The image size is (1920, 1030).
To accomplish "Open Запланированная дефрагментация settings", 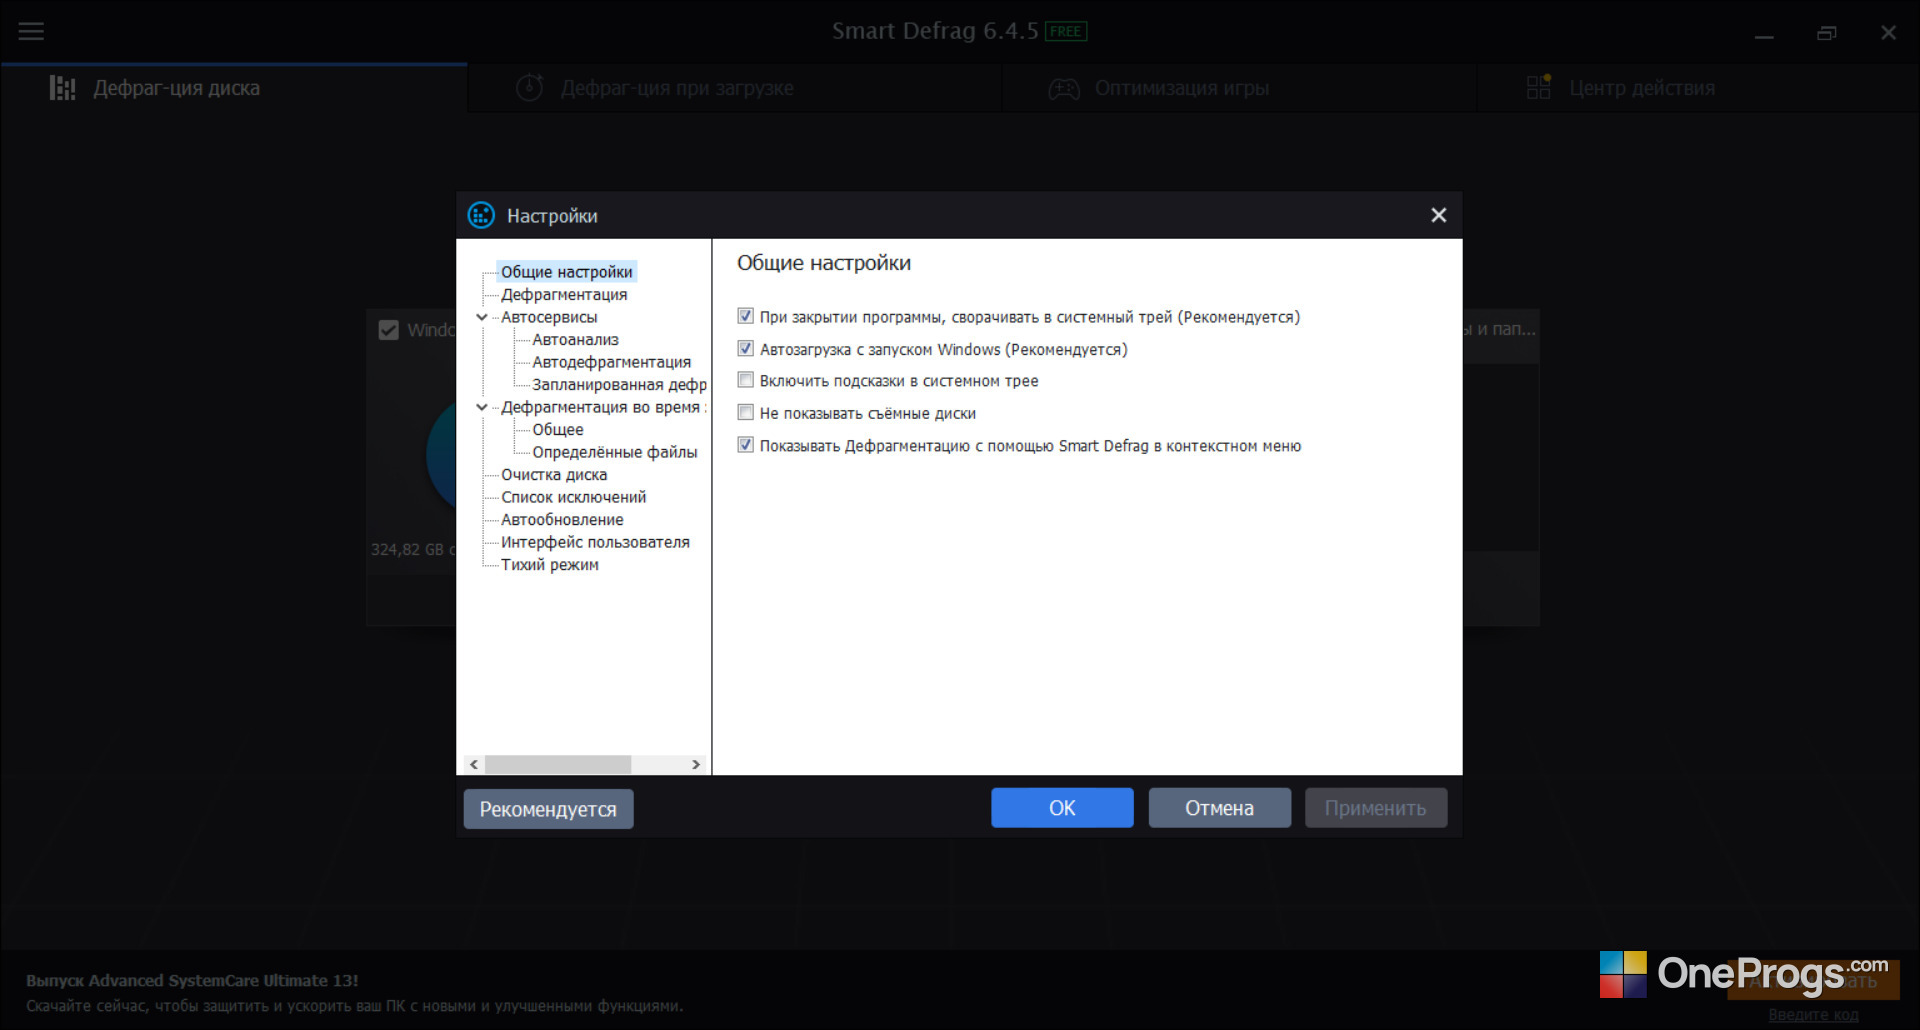I will pyautogui.click(x=619, y=385).
